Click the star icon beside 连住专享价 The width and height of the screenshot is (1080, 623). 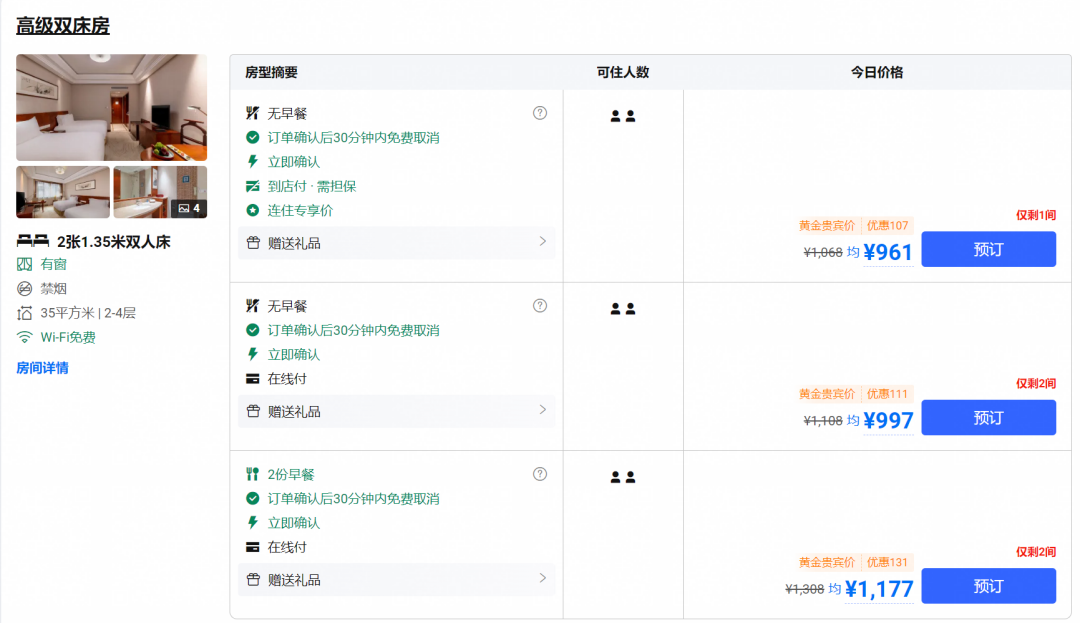click(253, 210)
